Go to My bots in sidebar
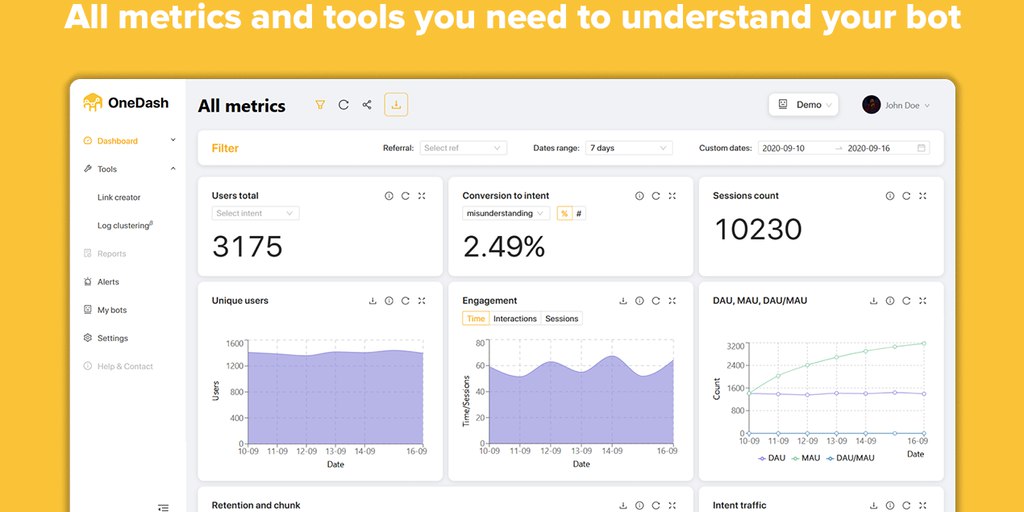Screen dimensions: 1024x512 [x=111, y=310]
